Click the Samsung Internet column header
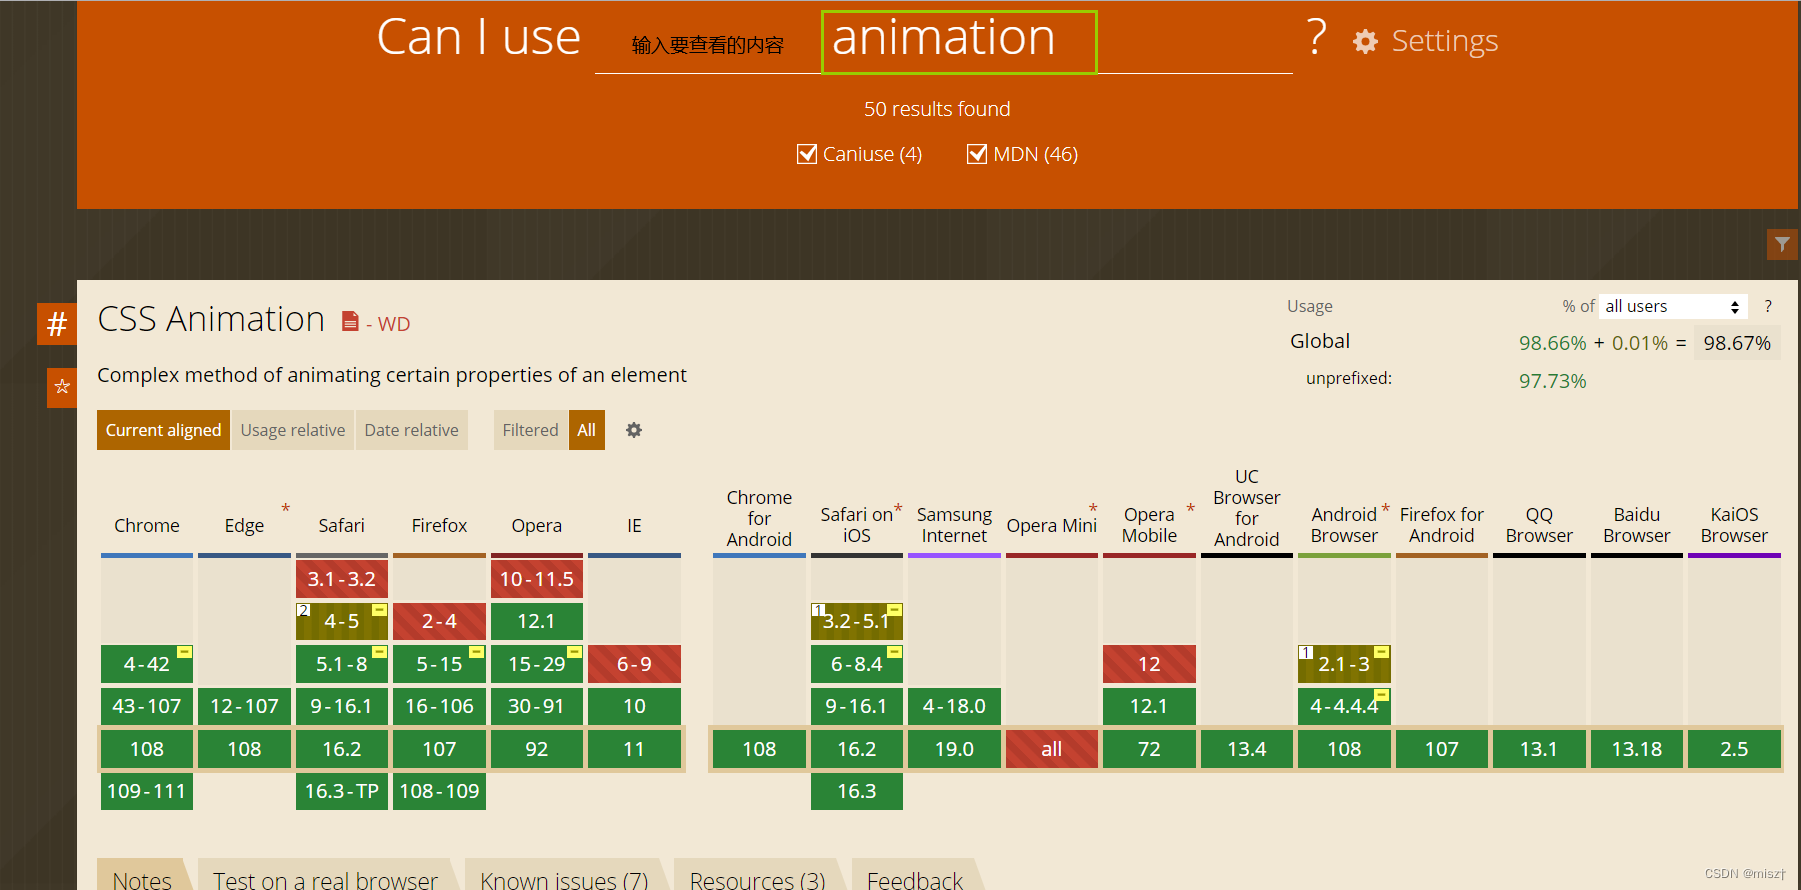The image size is (1801, 890). click(x=954, y=525)
